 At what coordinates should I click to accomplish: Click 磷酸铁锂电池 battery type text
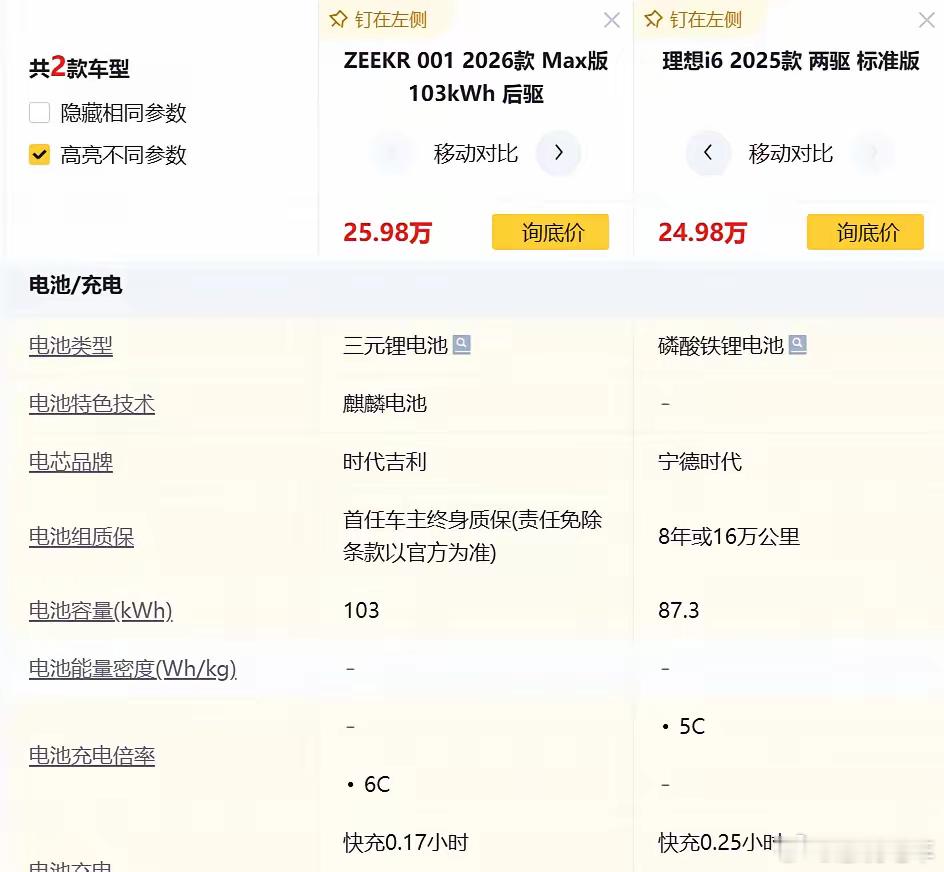coord(721,346)
